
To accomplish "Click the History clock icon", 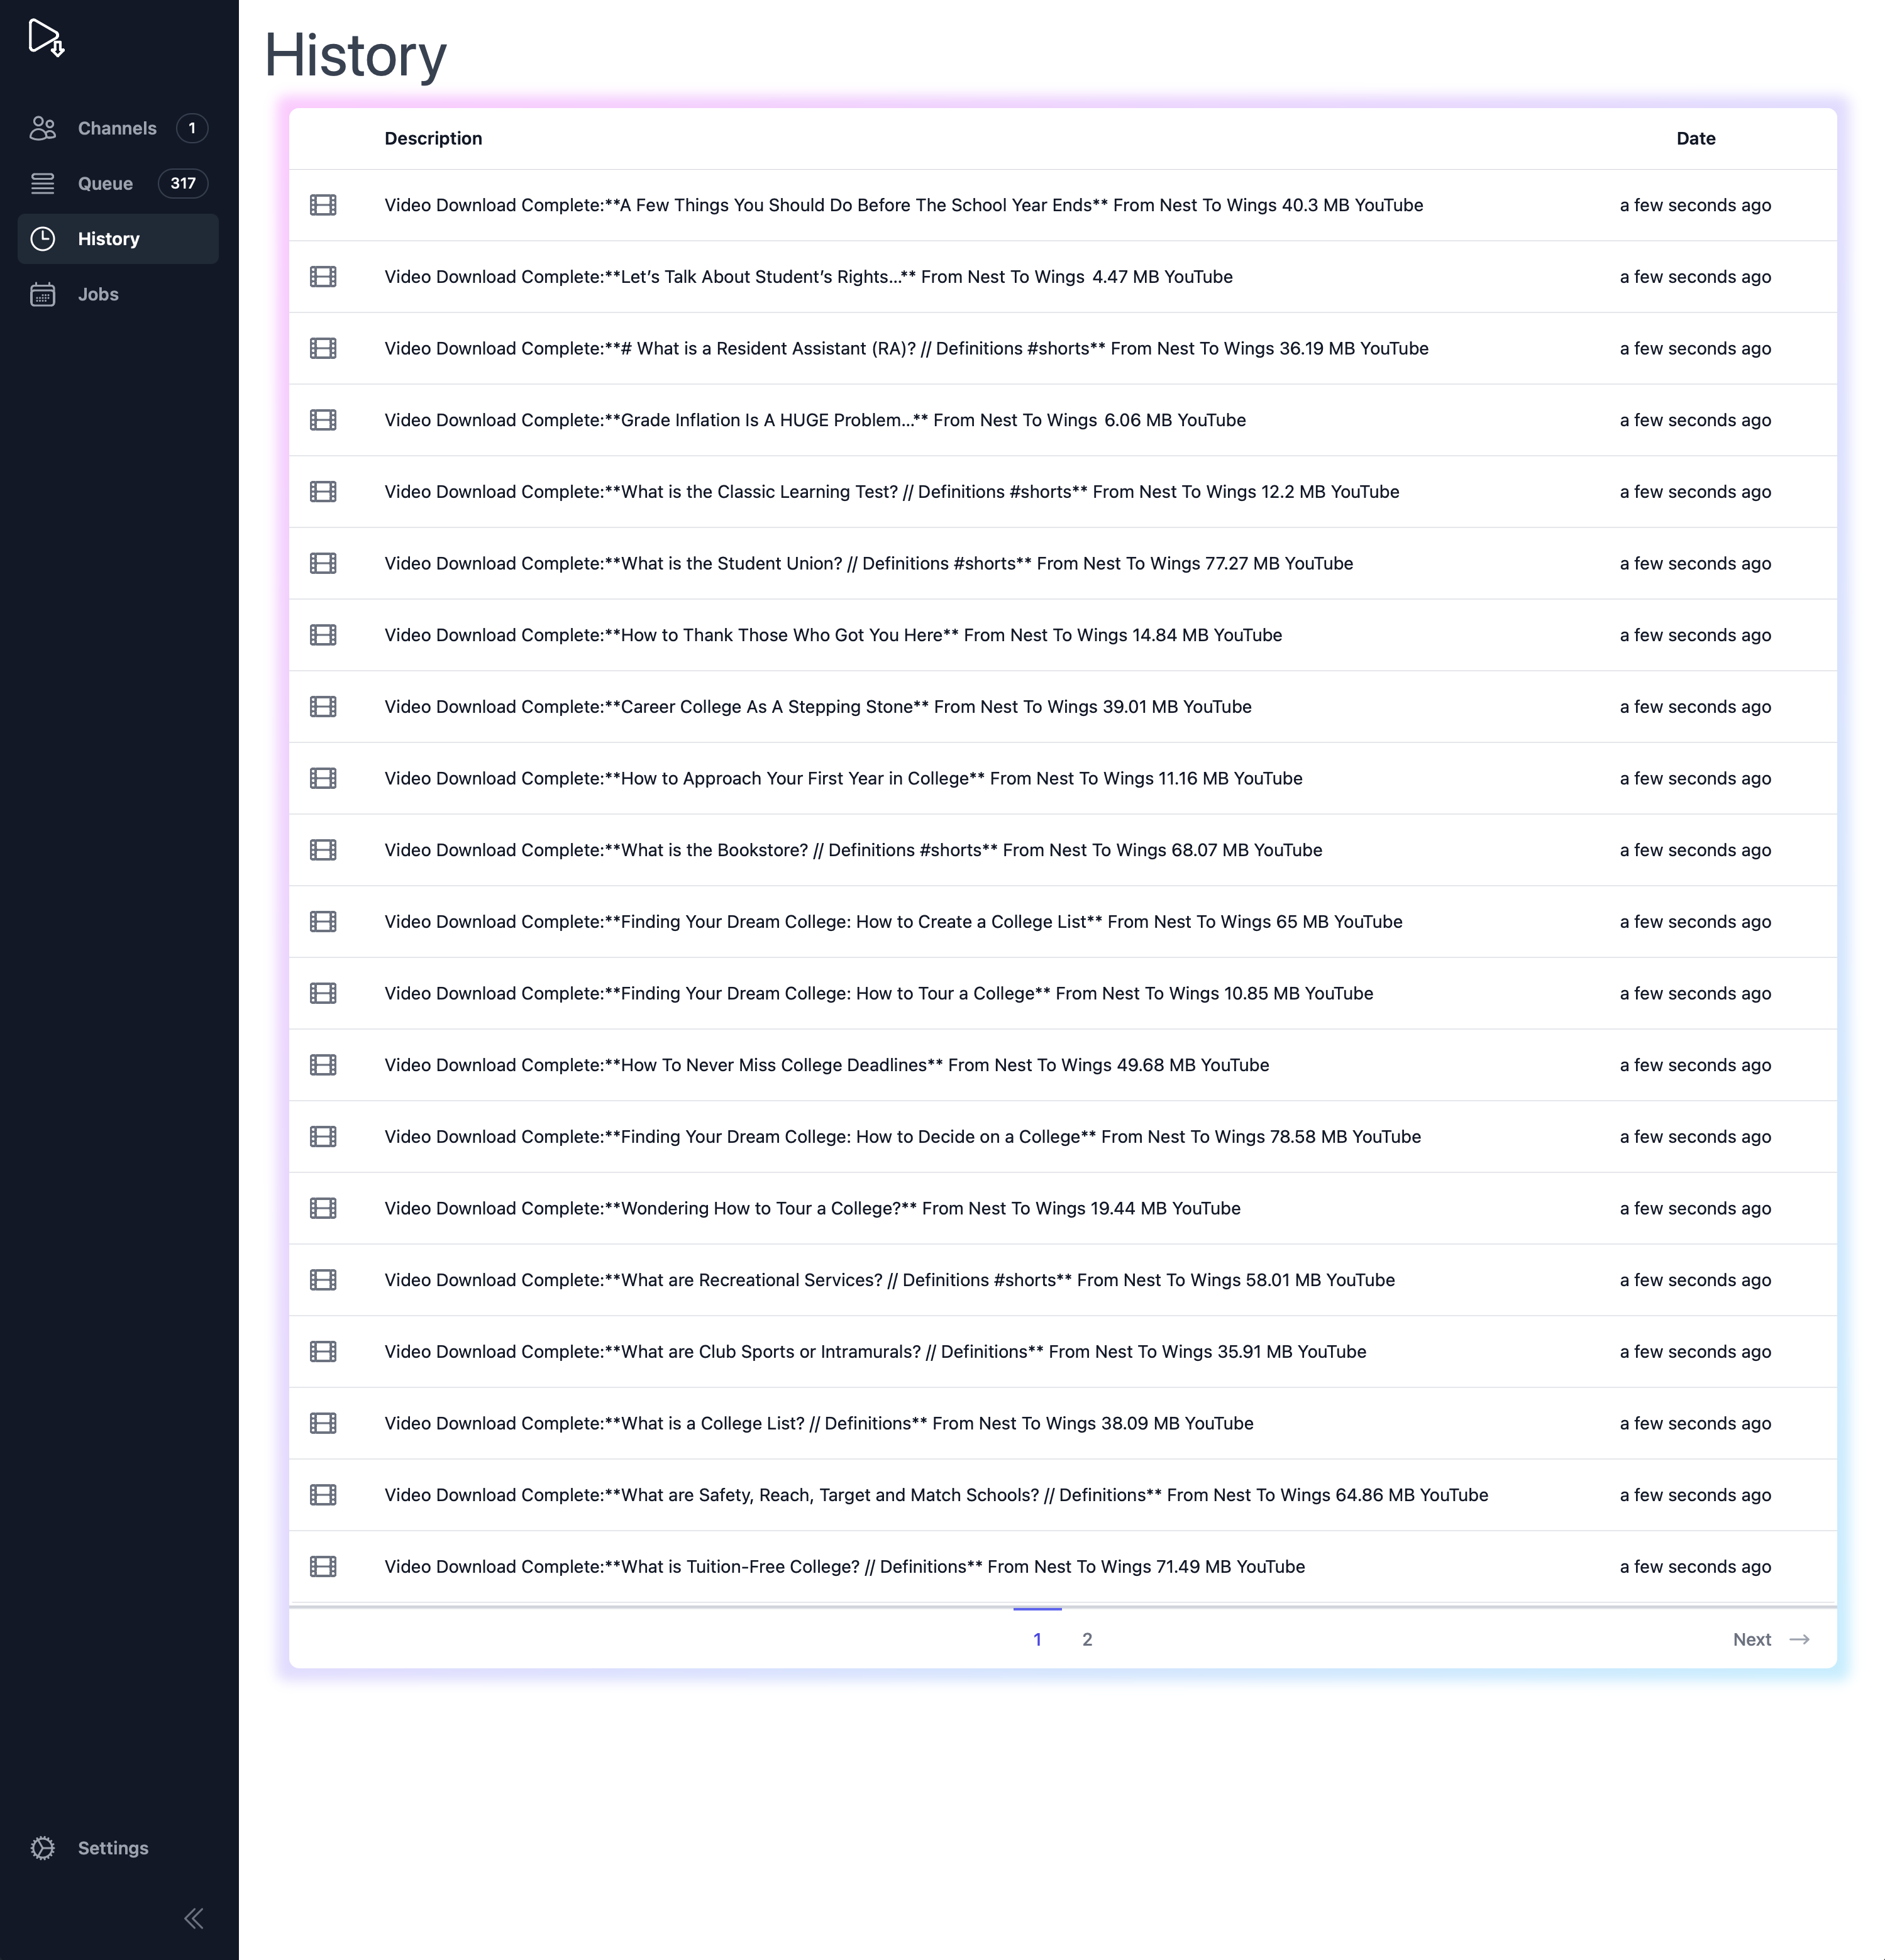I will [43, 239].
